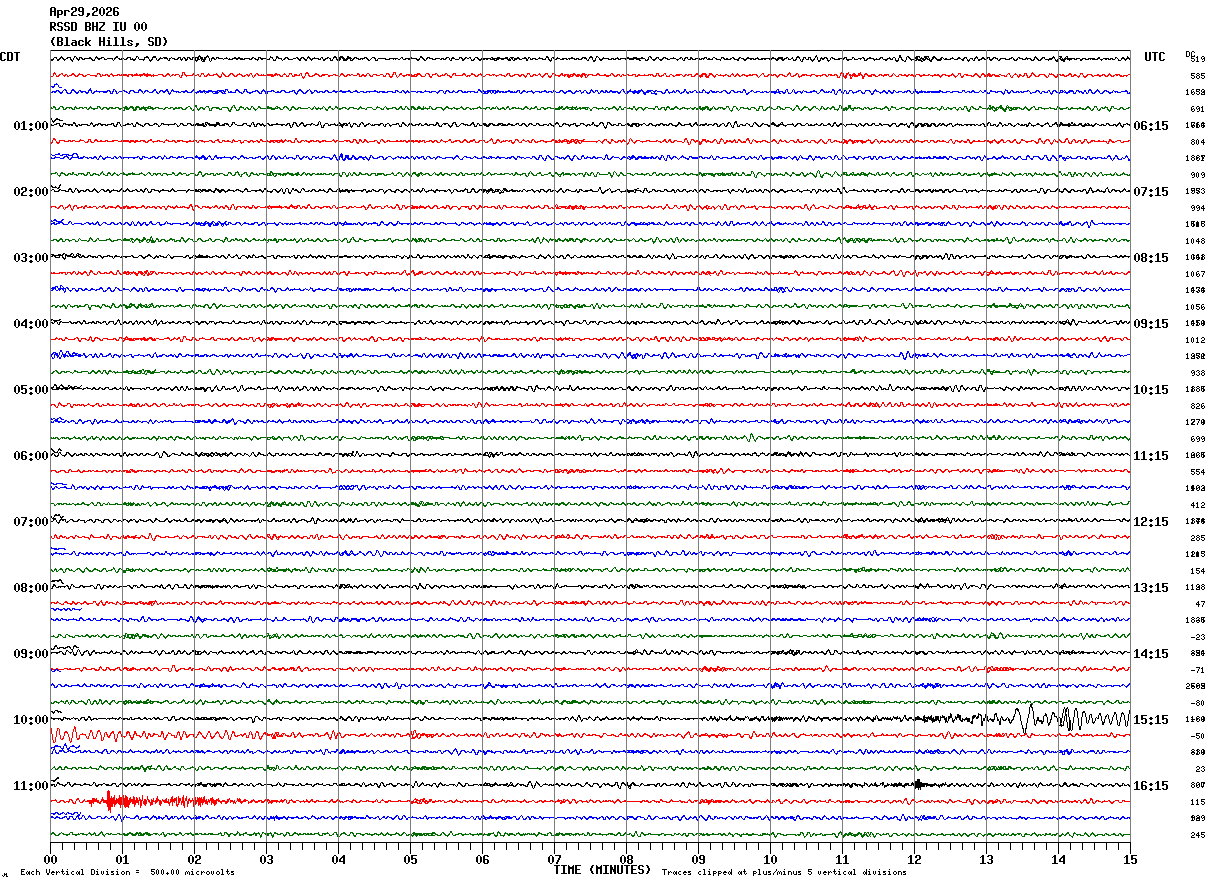Click the DC offset value -71
Screen dimensions: 1210x886
(x=1198, y=670)
